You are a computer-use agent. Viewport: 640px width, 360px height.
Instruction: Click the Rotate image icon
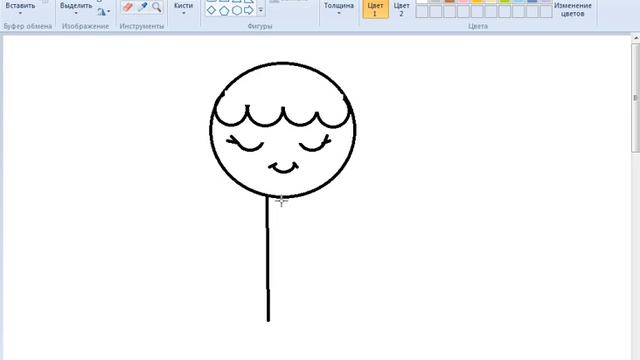[101, 12]
